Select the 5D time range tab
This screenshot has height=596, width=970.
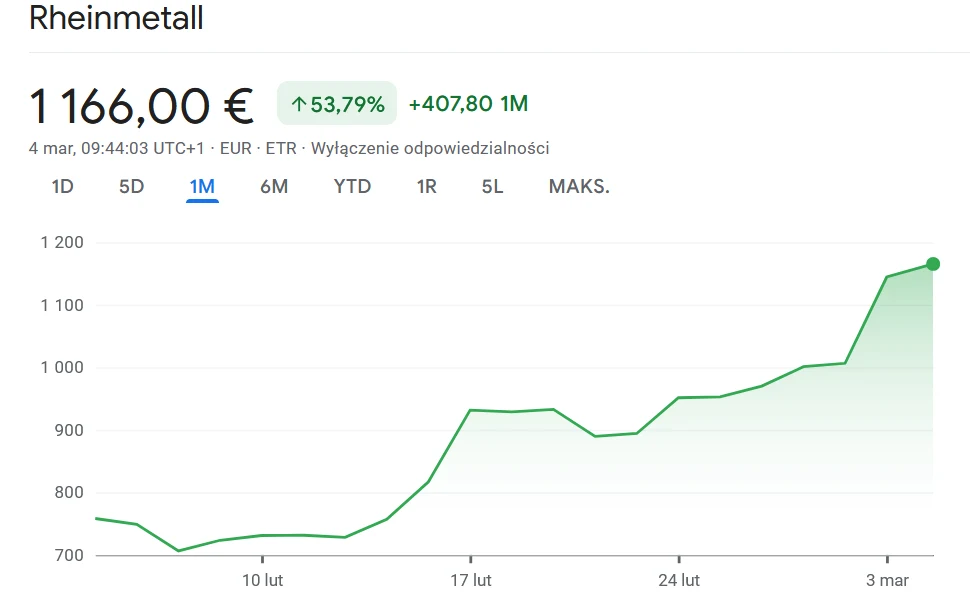(x=130, y=186)
